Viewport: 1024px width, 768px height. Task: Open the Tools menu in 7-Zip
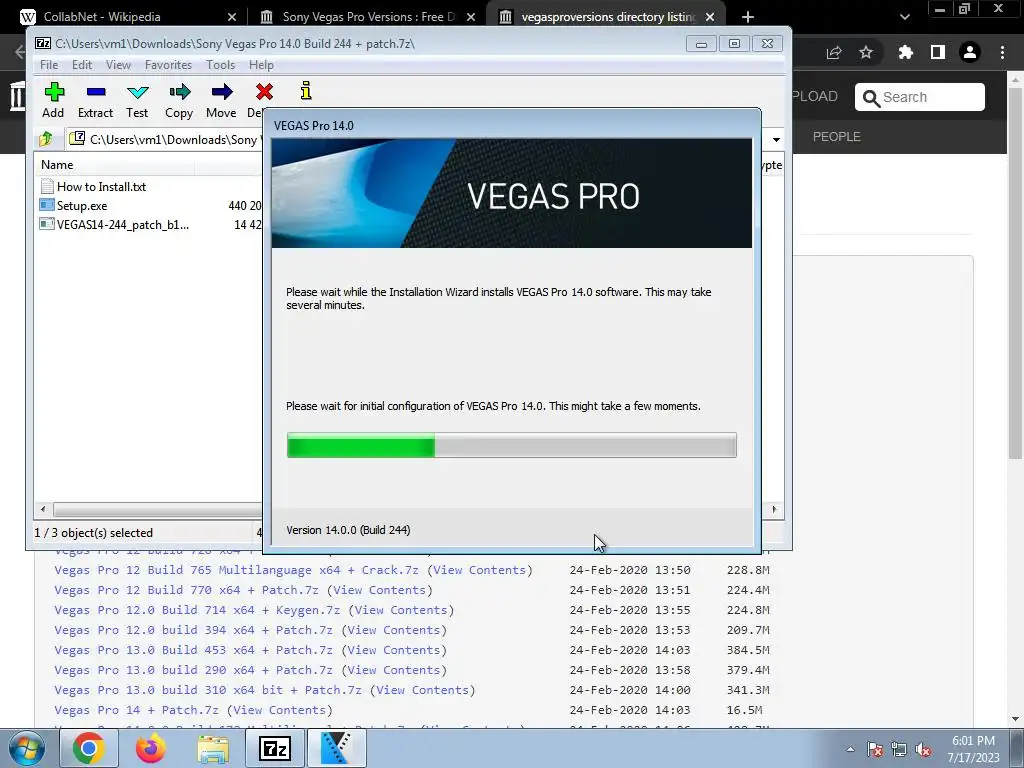click(x=220, y=65)
